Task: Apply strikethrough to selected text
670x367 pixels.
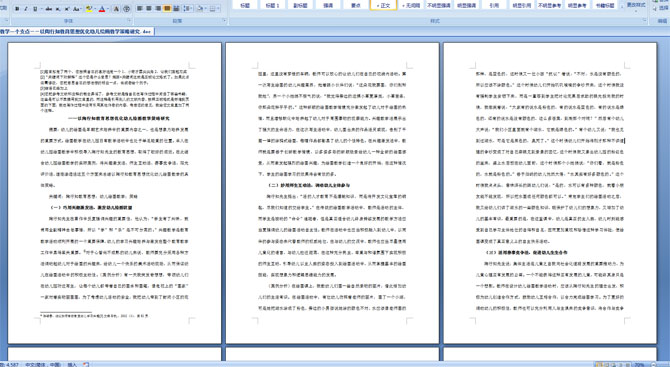Action: 49,9
